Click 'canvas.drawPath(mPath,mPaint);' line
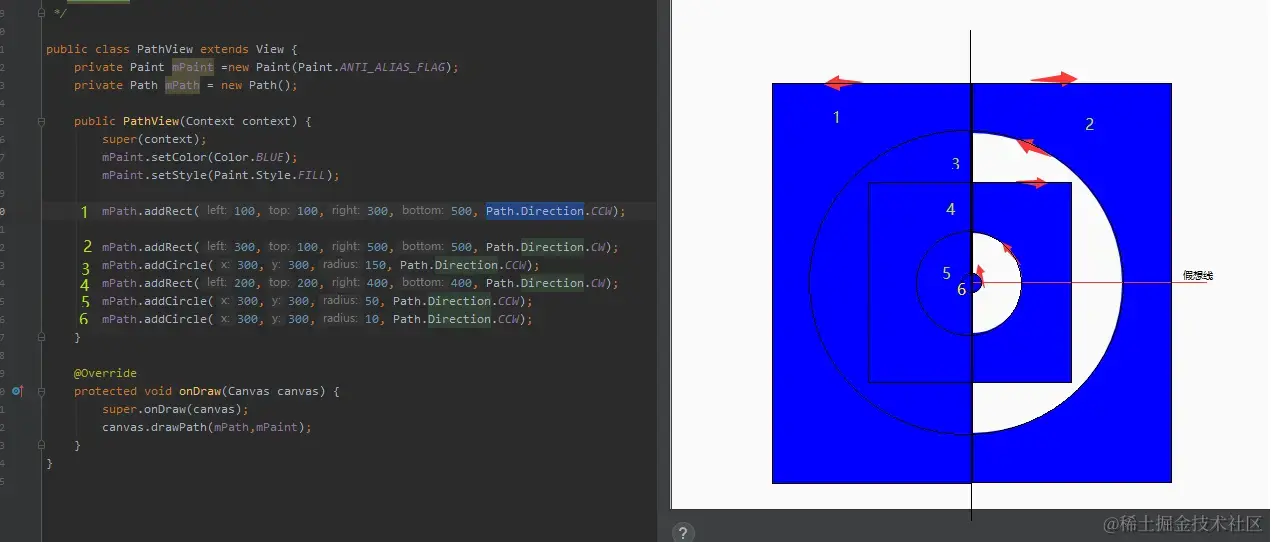 coord(207,427)
